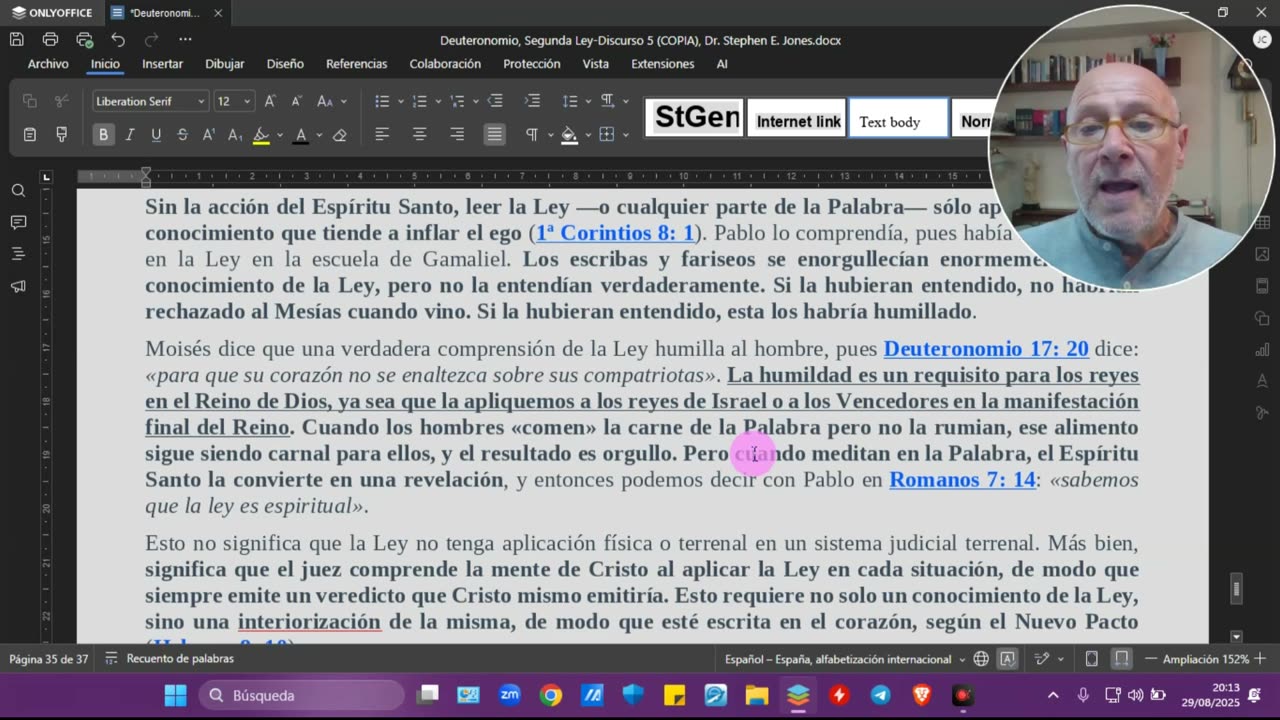Expand the numbered list style dropdown
This screenshot has width=1280, height=720.
(x=439, y=101)
